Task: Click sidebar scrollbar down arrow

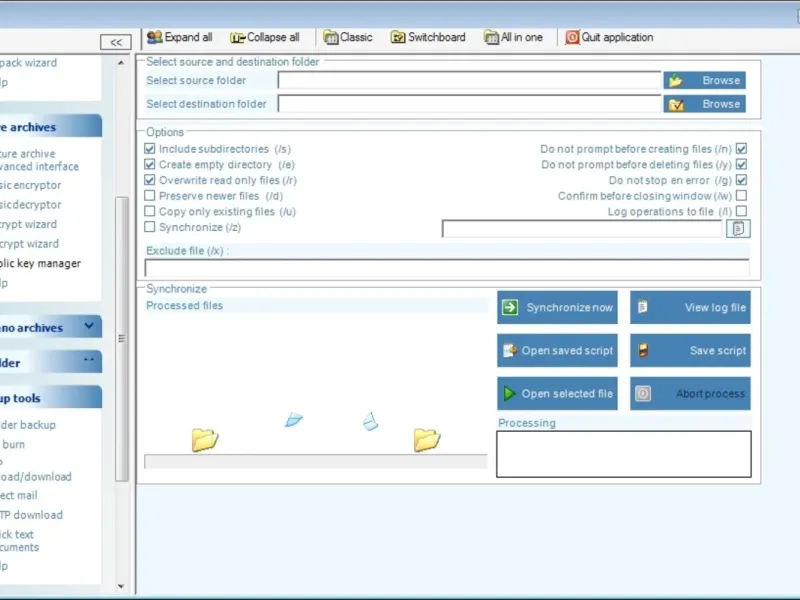Action: [121, 586]
